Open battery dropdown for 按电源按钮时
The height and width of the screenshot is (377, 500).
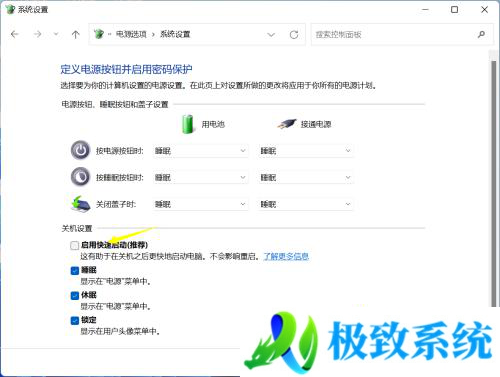200,151
